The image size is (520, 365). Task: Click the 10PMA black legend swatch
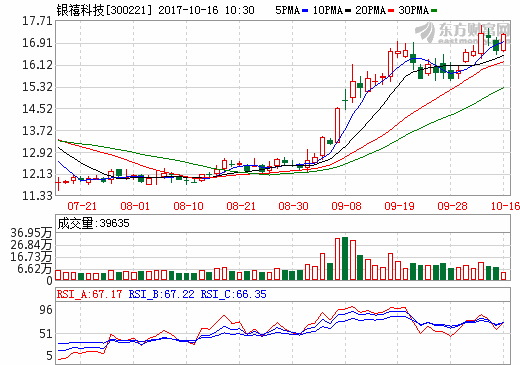pos(348,11)
